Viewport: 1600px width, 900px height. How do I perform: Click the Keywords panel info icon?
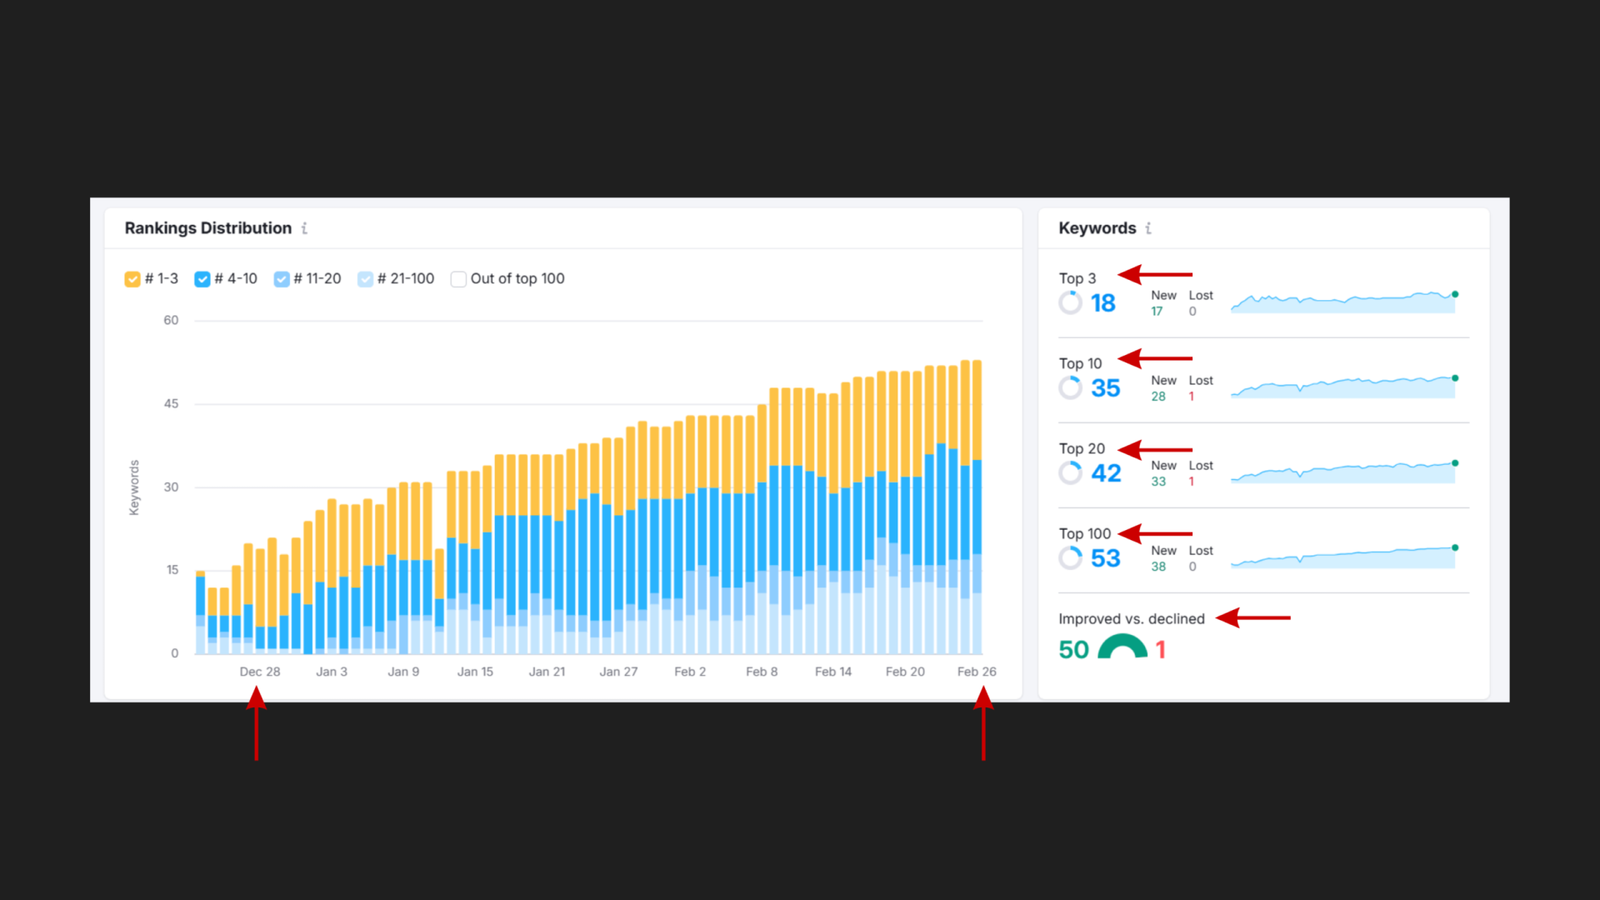point(1148,228)
